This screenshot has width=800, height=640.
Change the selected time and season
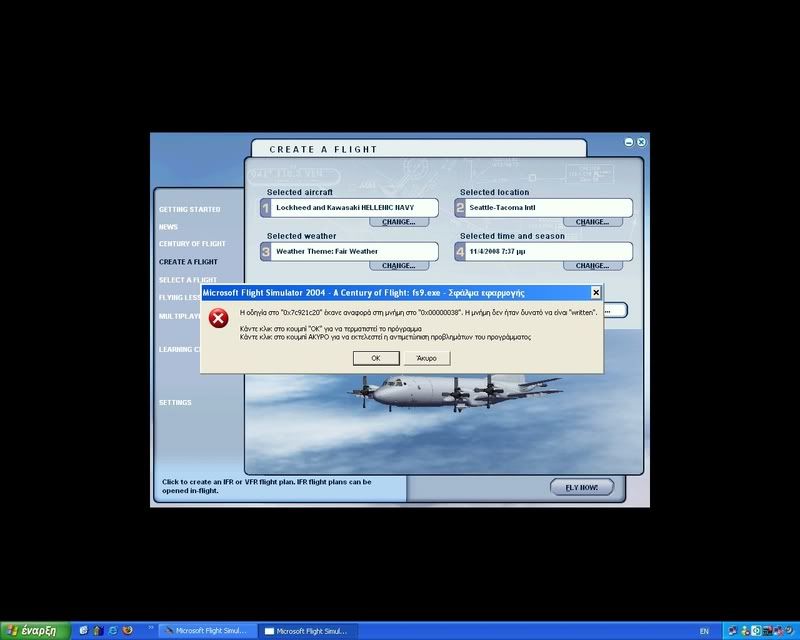click(592, 266)
